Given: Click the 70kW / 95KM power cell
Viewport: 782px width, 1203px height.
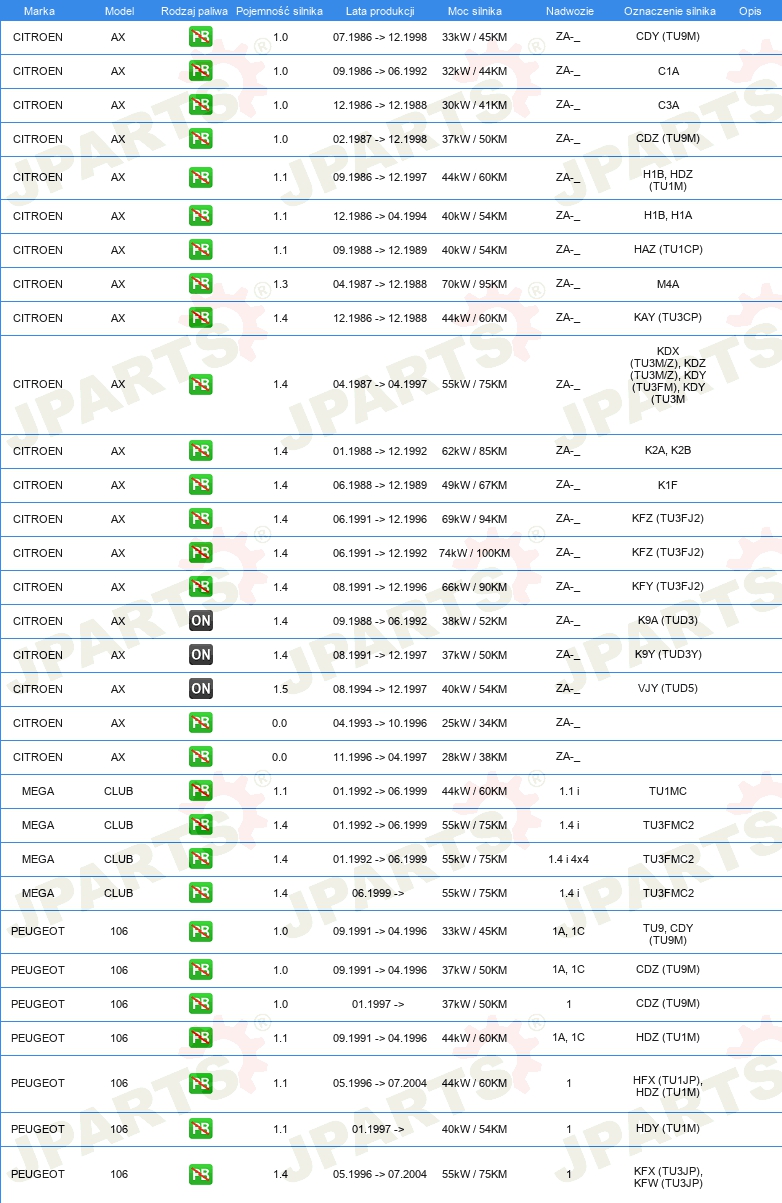Looking at the screenshot, I should point(475,284).
